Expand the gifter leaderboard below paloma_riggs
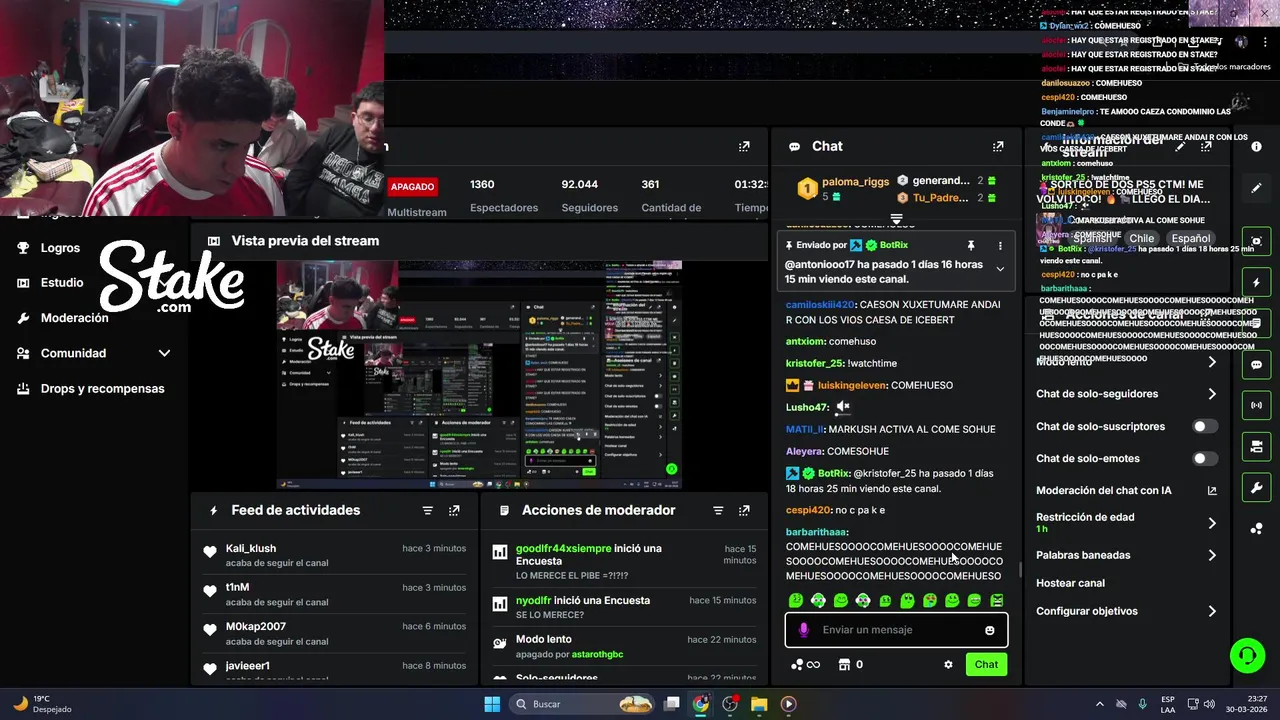Viewport: 1280px width, 720px height. point(896,218)
